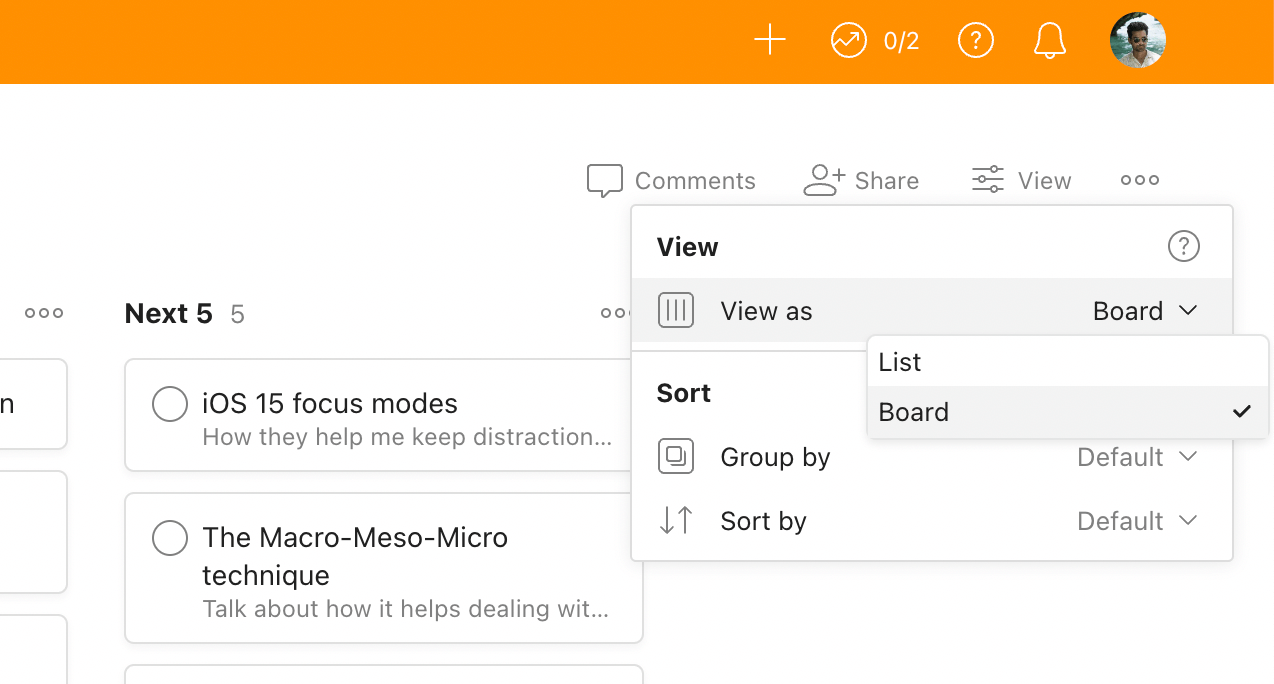Screen dimensions: 1274x684
Task: Open the productivity trend 0/2 indicator
Action: [x=874, y=41]
